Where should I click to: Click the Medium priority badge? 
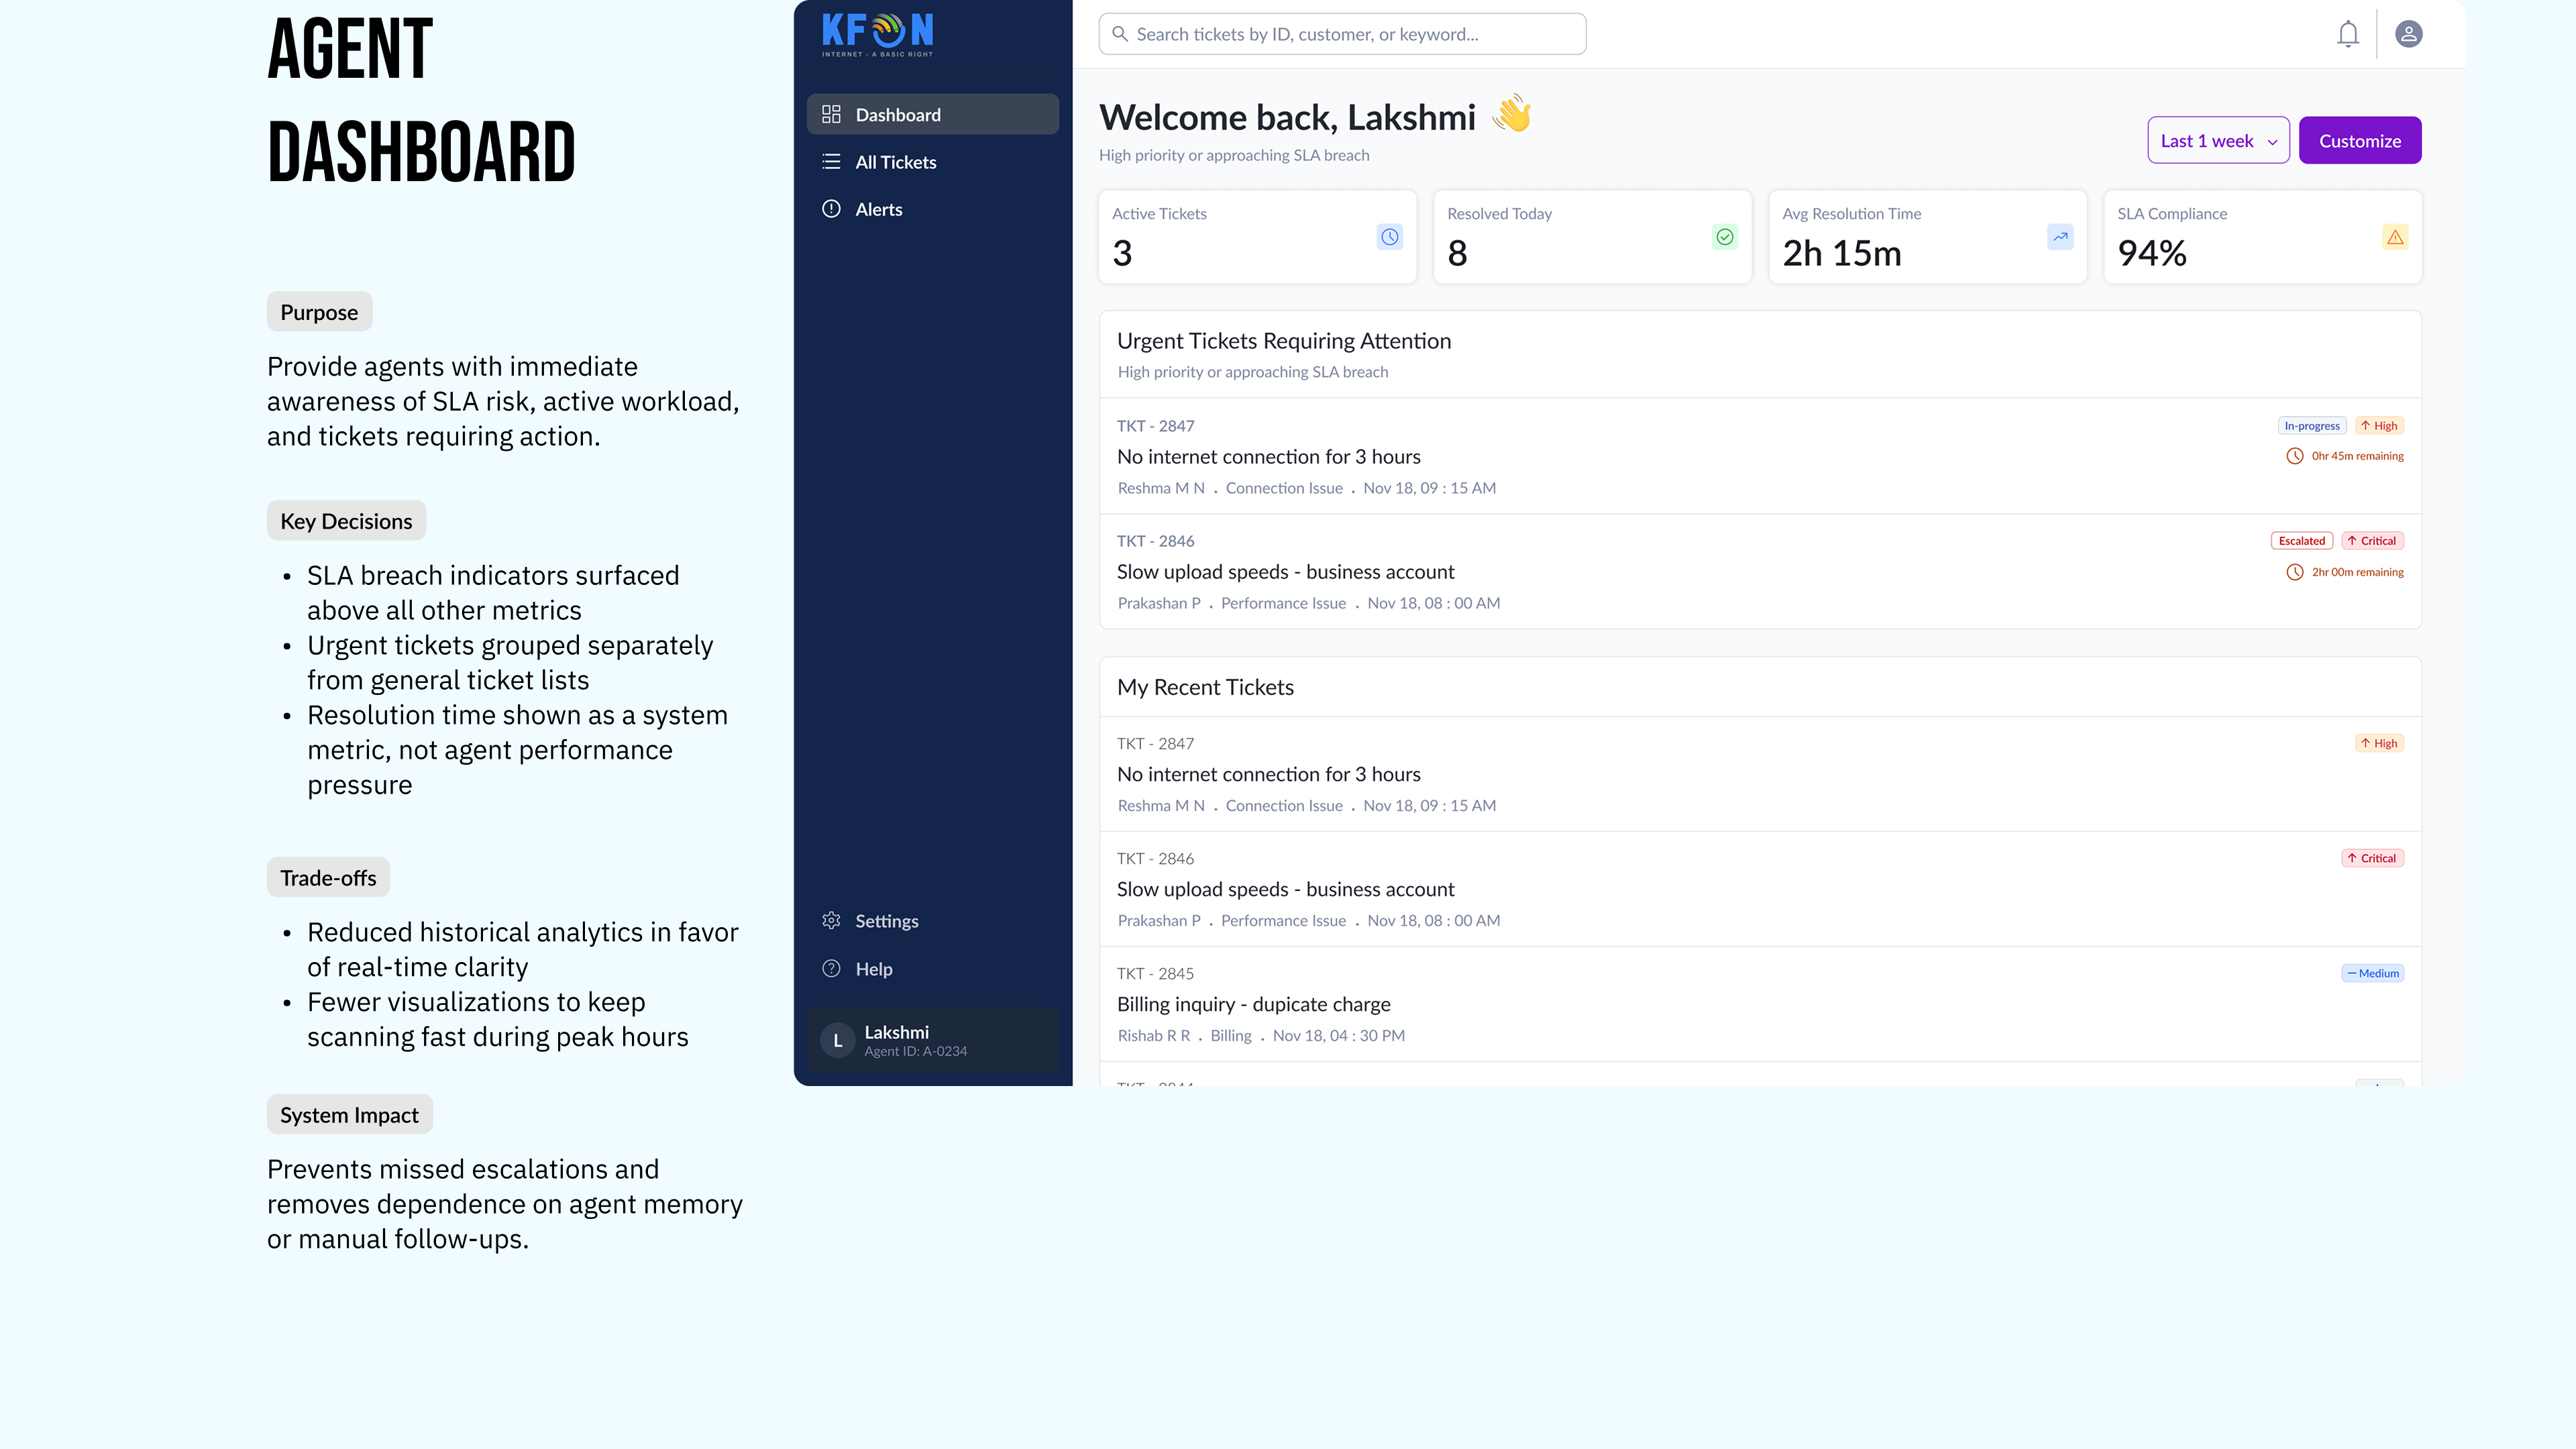(2373, 973)
